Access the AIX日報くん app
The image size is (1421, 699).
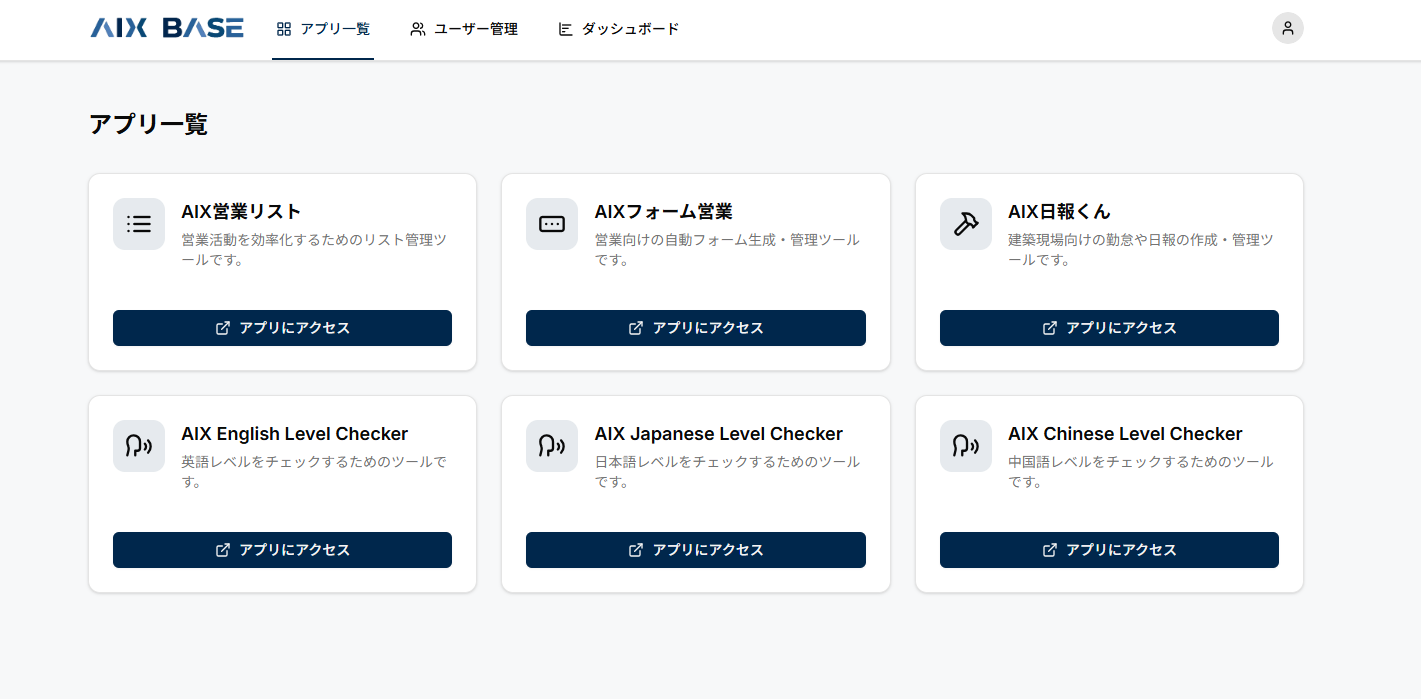[x=1108, y=327]
